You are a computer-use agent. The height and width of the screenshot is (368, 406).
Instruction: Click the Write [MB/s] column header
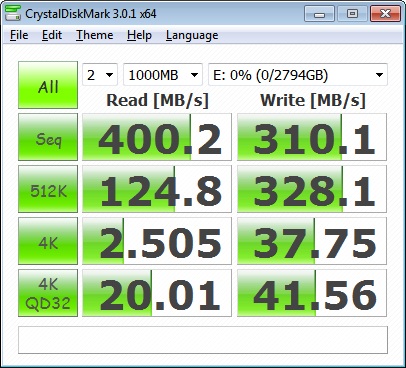coord(313,100)
